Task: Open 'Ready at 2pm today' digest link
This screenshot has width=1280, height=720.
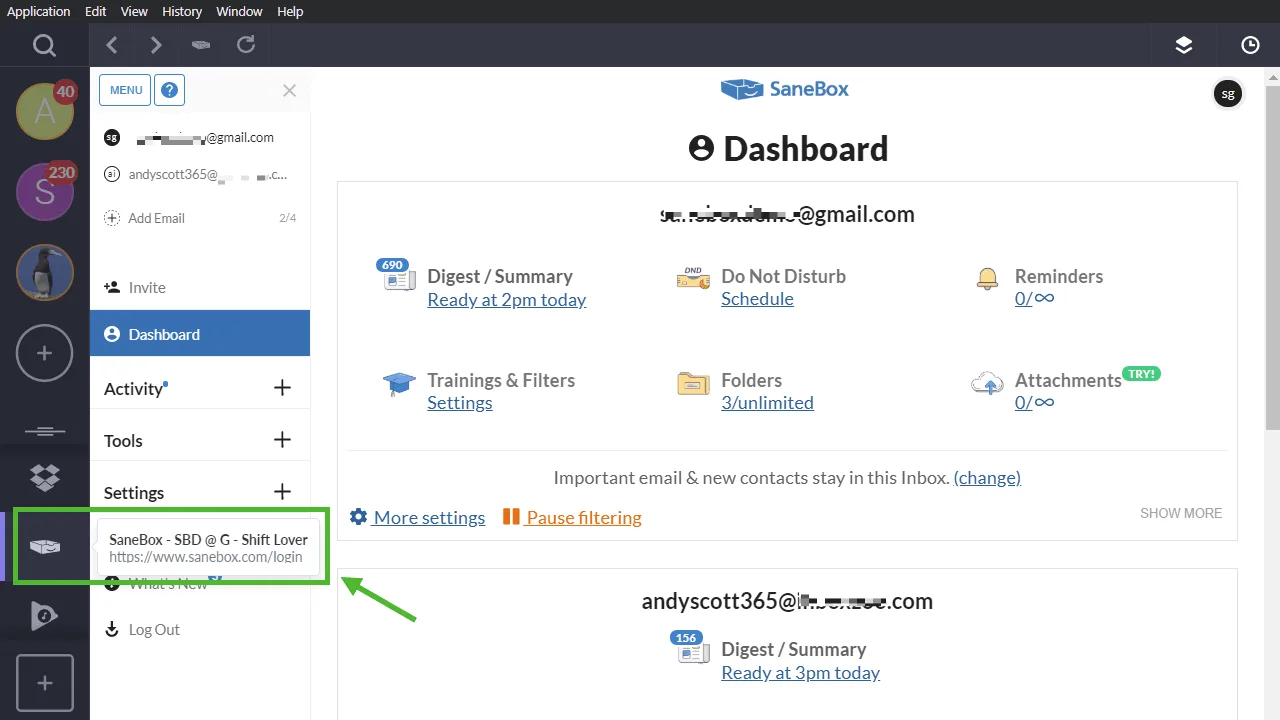Action: click(507, 300)
